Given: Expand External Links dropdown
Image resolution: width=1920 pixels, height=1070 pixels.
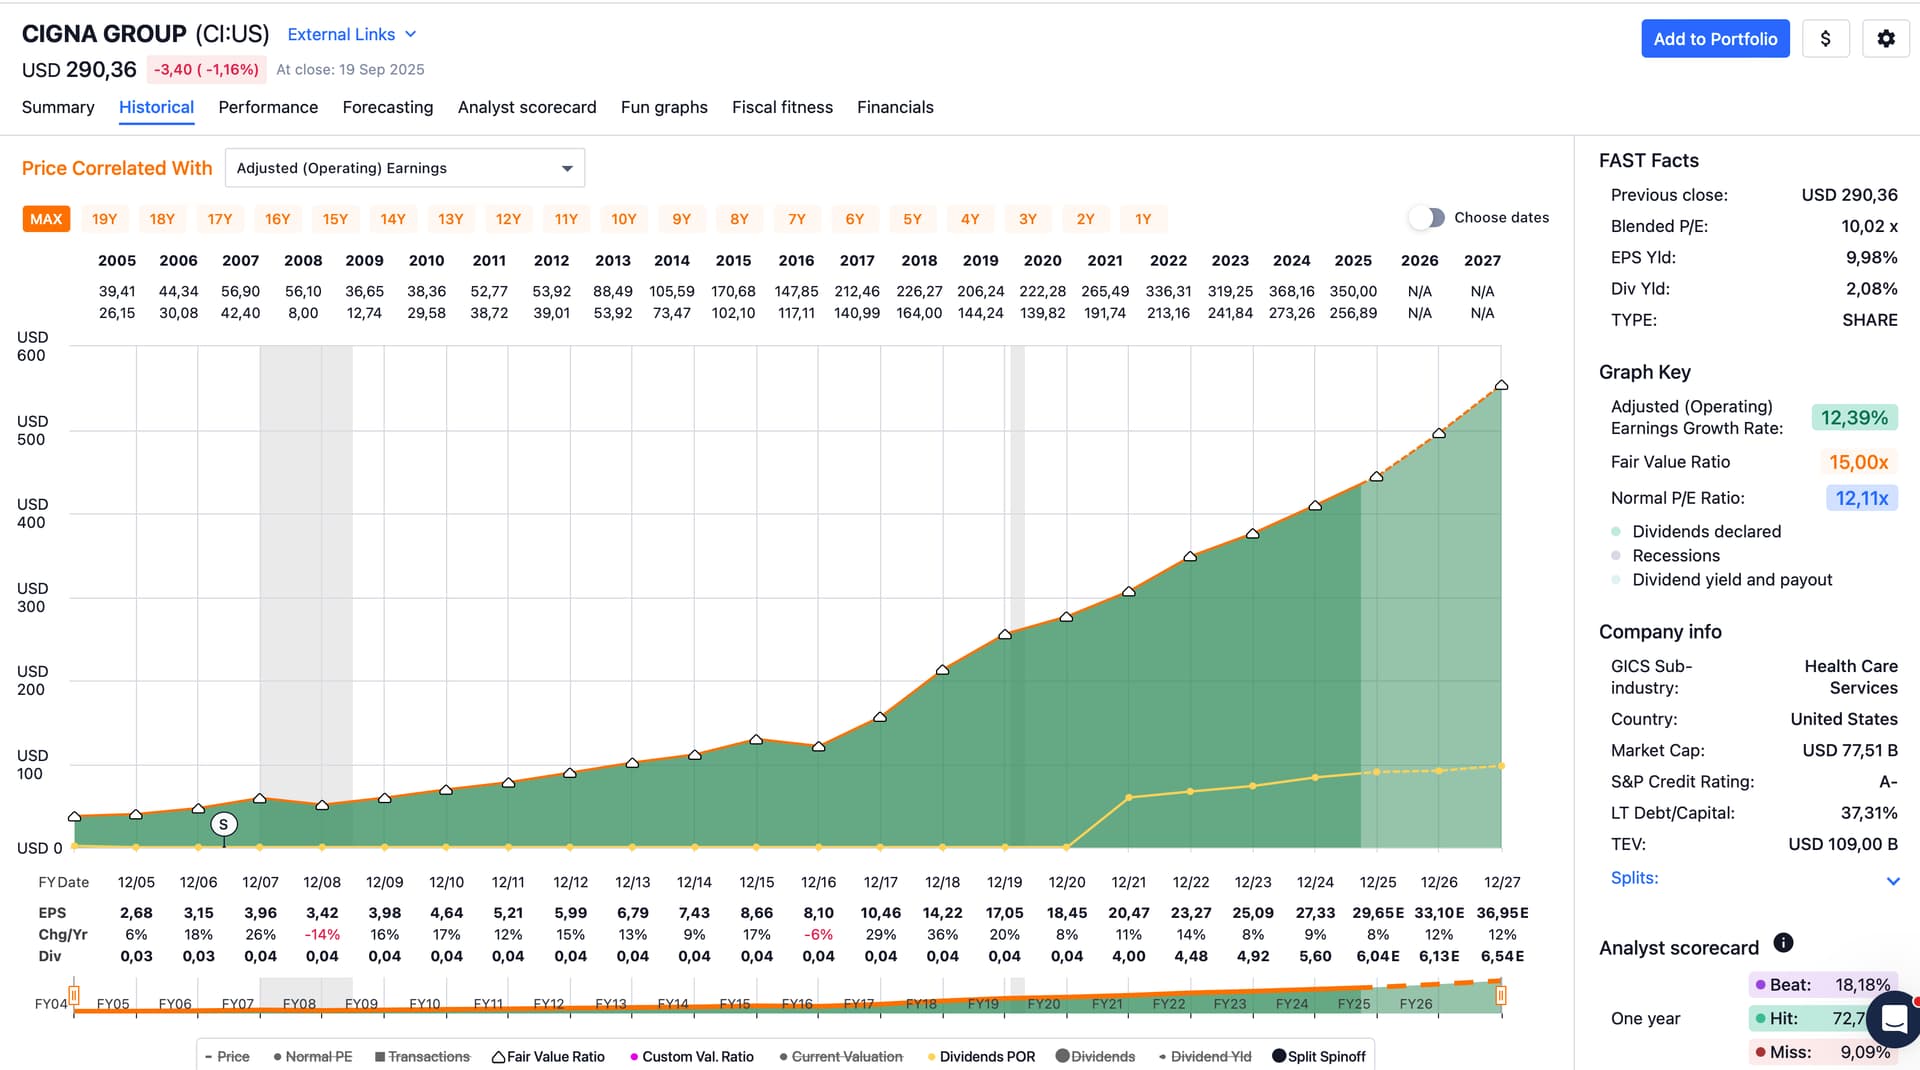Looking at the screenshot, I should click(x=351, y=34).
